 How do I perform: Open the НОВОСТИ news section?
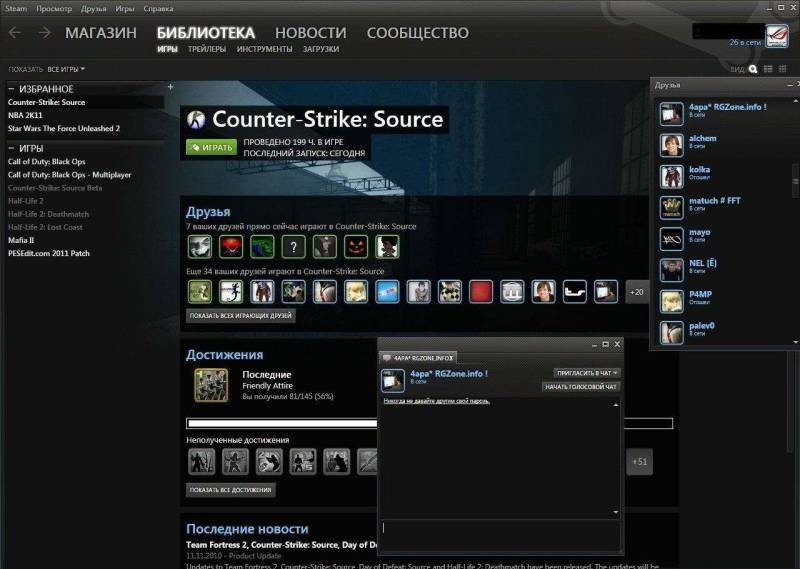click(x=310, y=33)
